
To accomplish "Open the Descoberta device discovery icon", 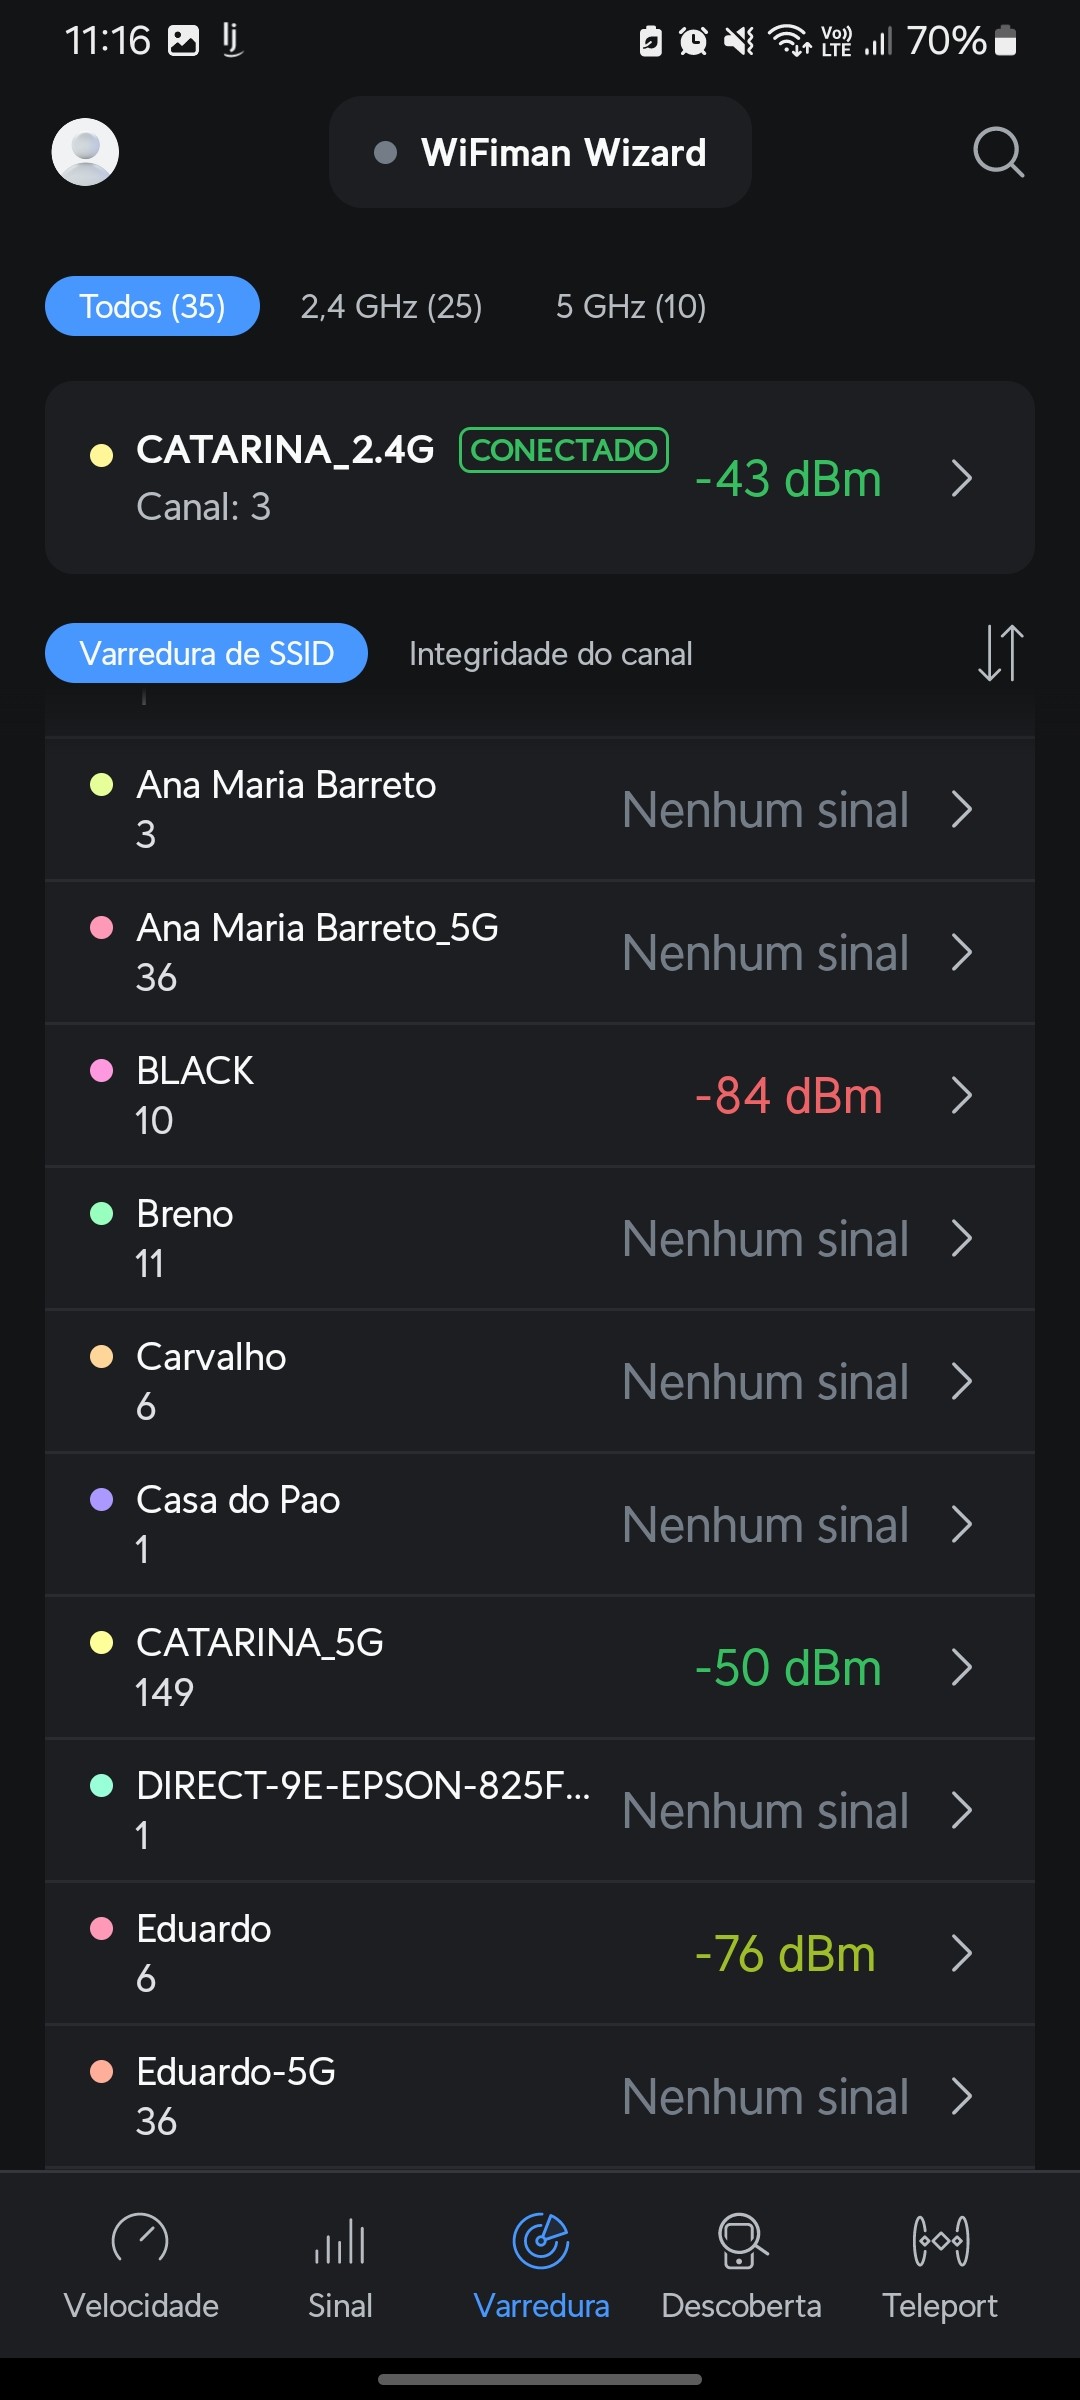I will tap(741, 2240).
